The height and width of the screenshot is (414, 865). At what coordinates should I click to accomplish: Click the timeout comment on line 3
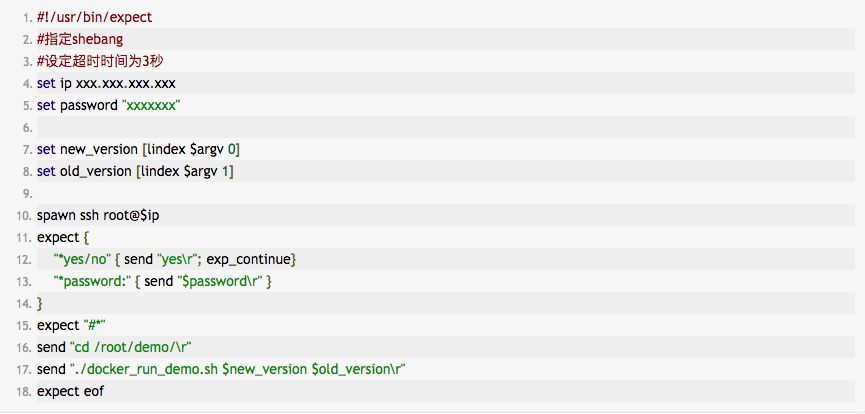(x=100, y=62)
